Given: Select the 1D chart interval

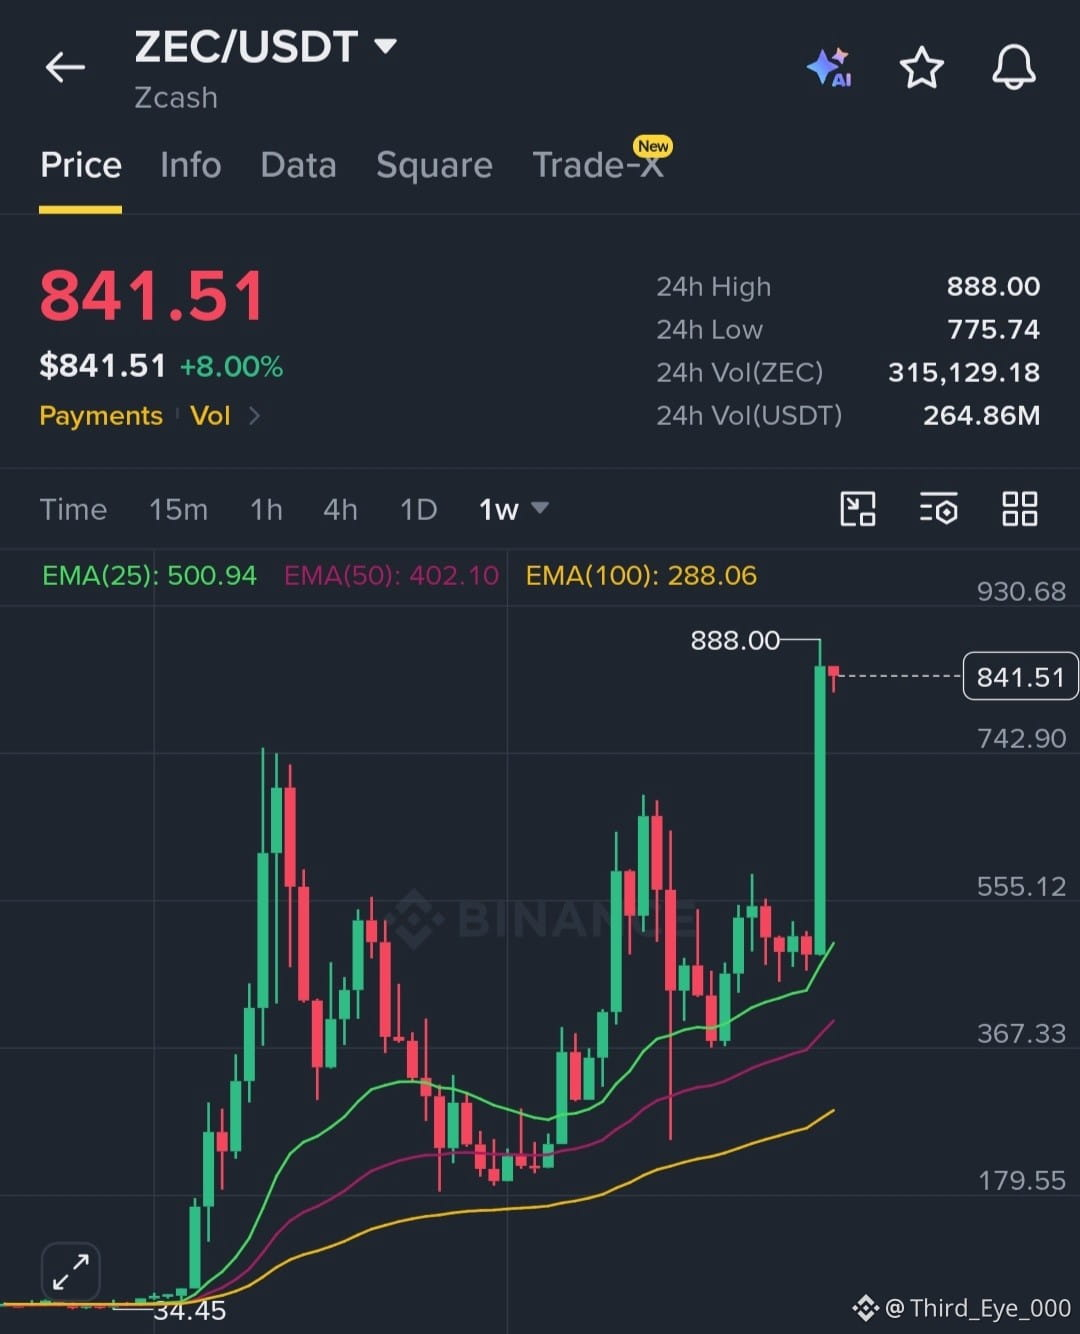Looking at the screenshot, I should (418, 509).
